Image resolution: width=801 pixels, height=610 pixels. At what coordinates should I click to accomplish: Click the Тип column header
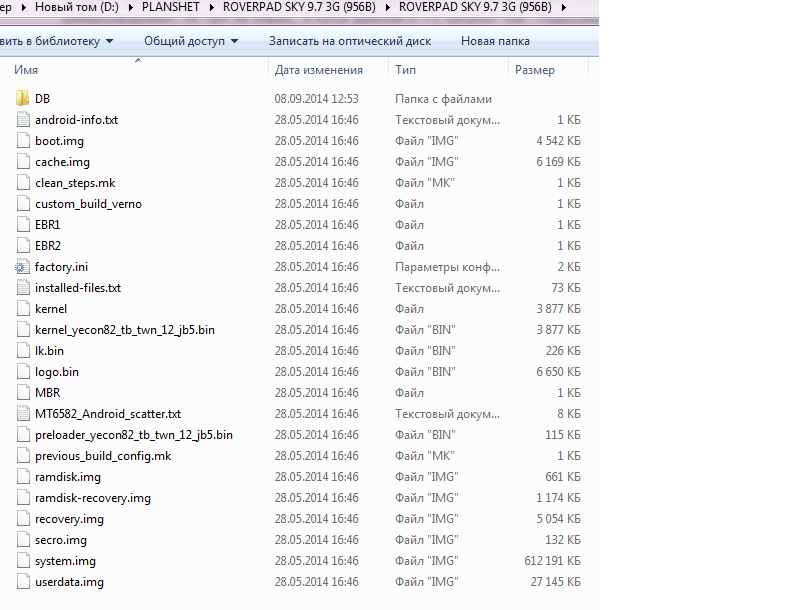pyautogui.click(x=405, y=70)
